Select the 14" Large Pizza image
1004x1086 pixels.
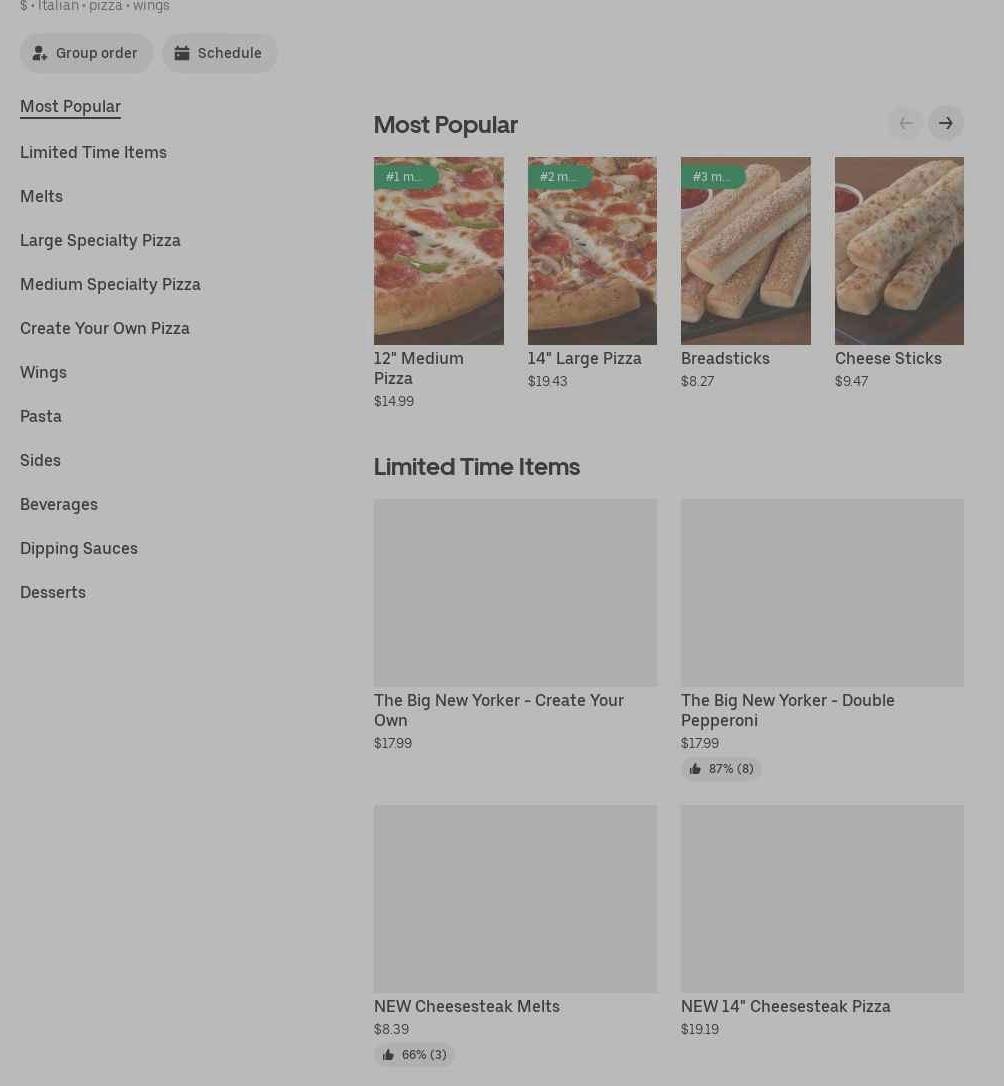[x=592, y=251]
